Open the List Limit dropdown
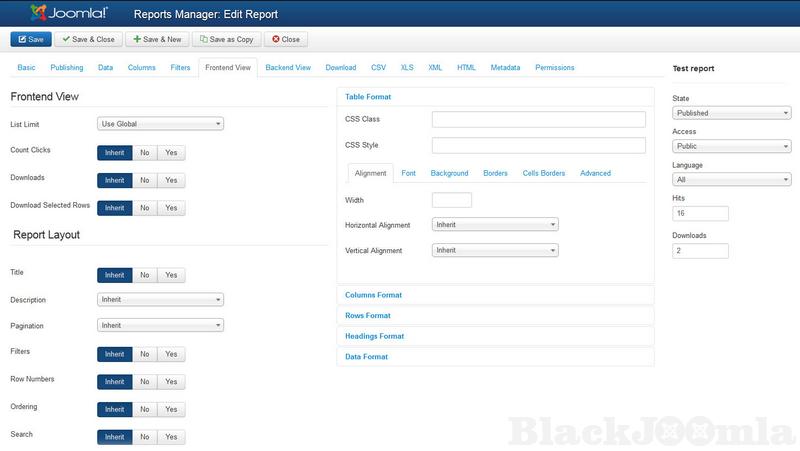 [x=160, y=124]
